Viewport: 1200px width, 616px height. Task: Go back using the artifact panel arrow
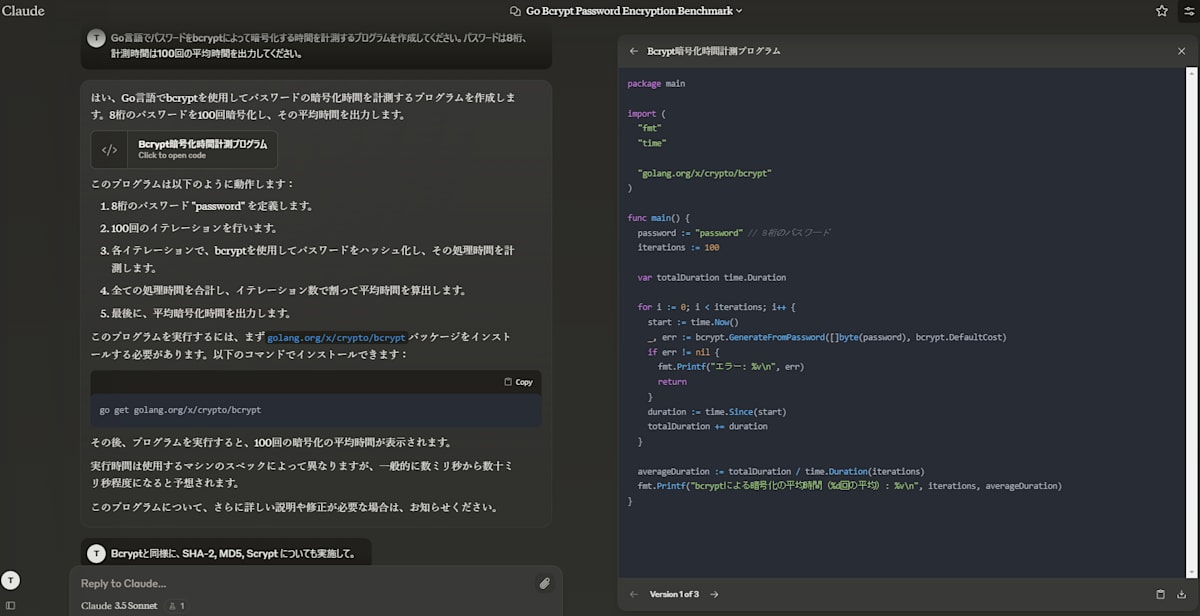pyautogui.click(x=634, y=51)
